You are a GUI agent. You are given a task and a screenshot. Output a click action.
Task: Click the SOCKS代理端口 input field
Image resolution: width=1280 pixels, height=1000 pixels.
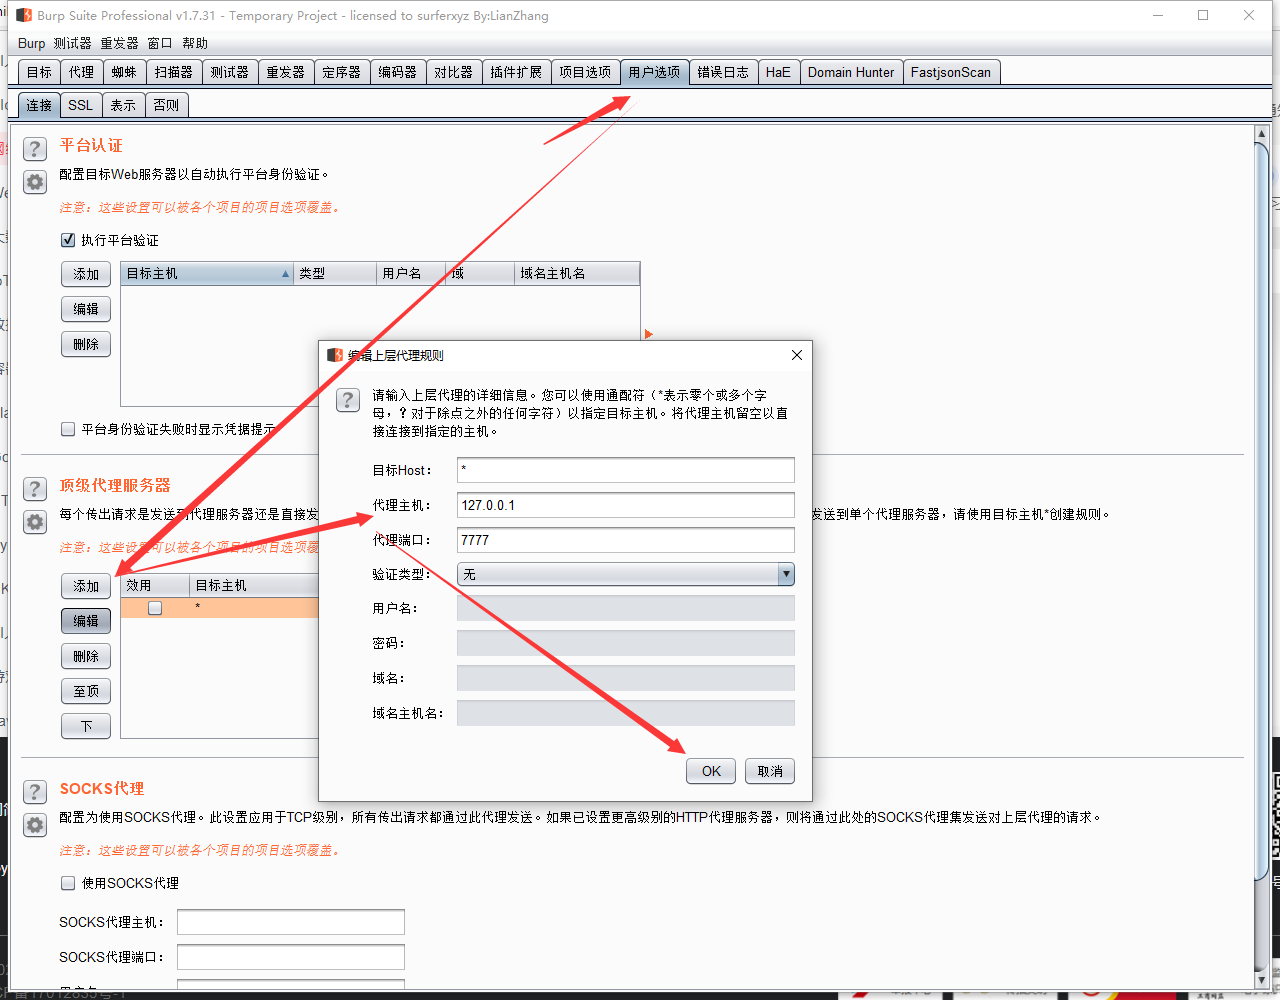point(291,957)
